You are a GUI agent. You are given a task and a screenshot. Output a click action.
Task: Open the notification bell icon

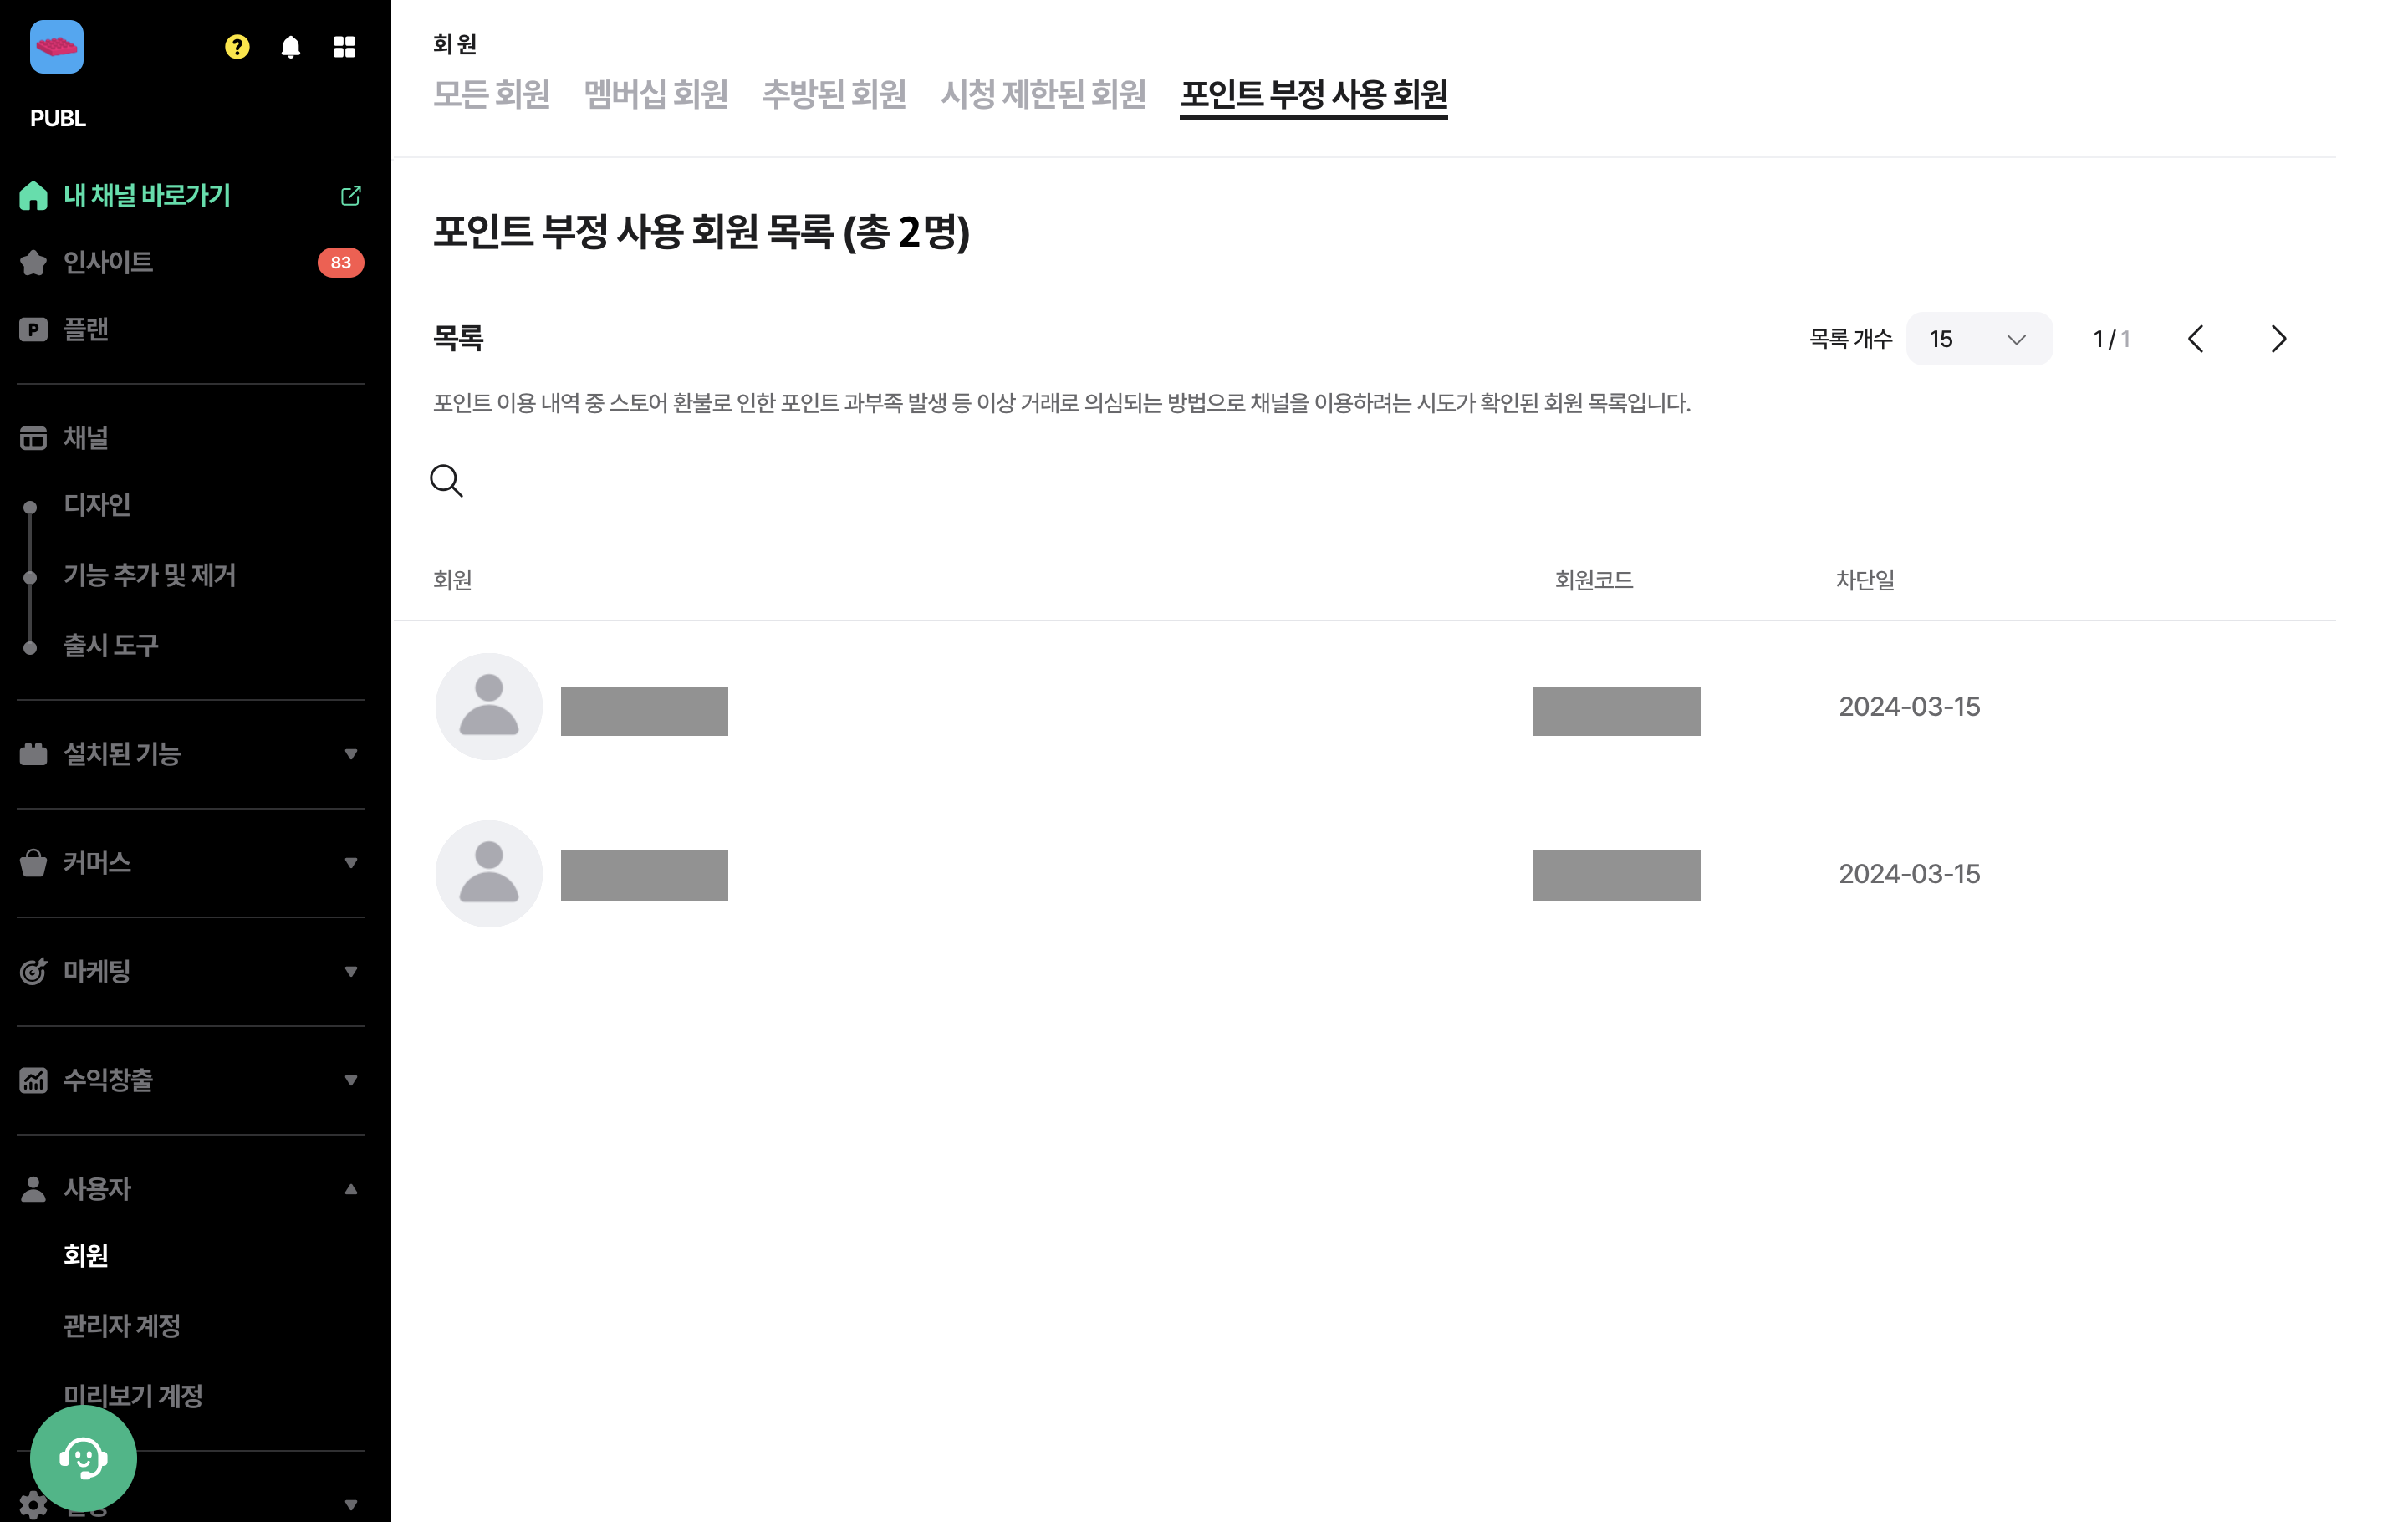point(290,46)
